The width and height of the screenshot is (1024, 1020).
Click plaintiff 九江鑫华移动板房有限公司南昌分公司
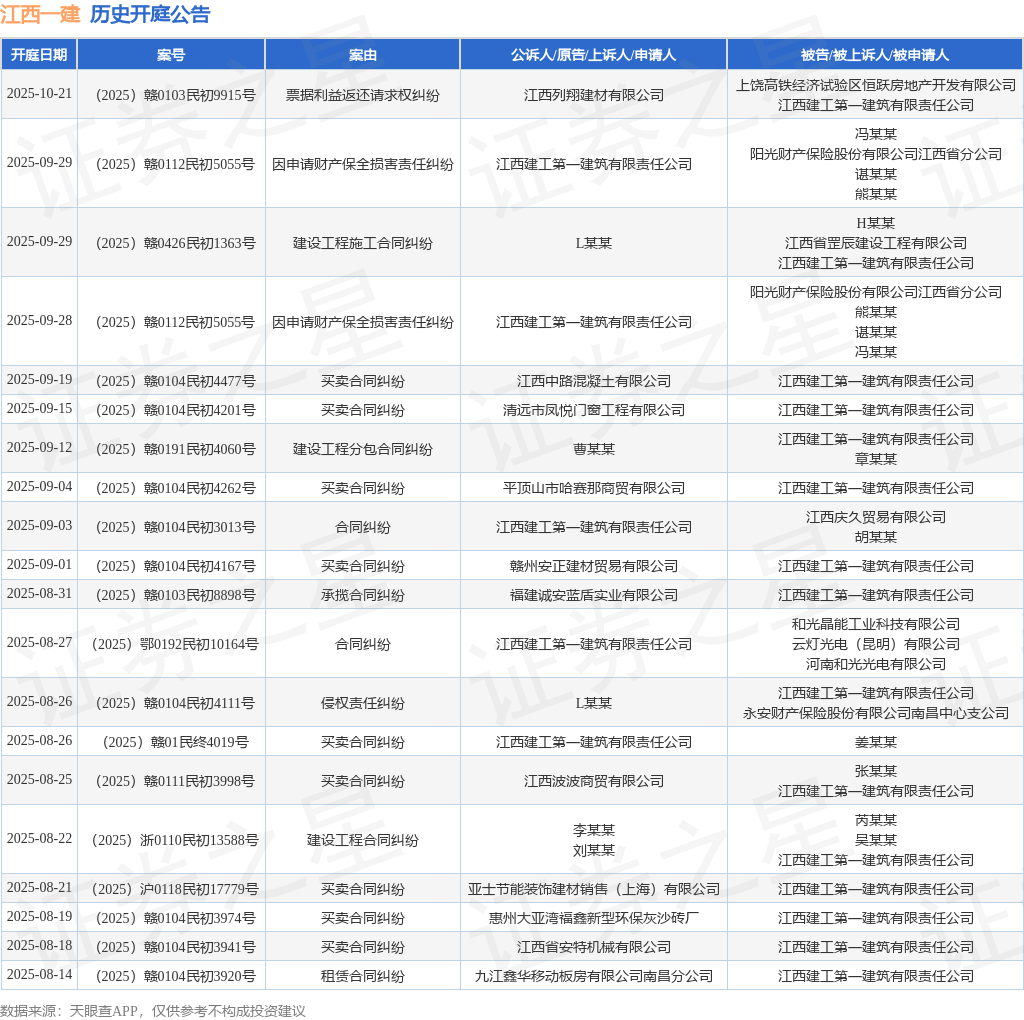[x=594, y=977]
